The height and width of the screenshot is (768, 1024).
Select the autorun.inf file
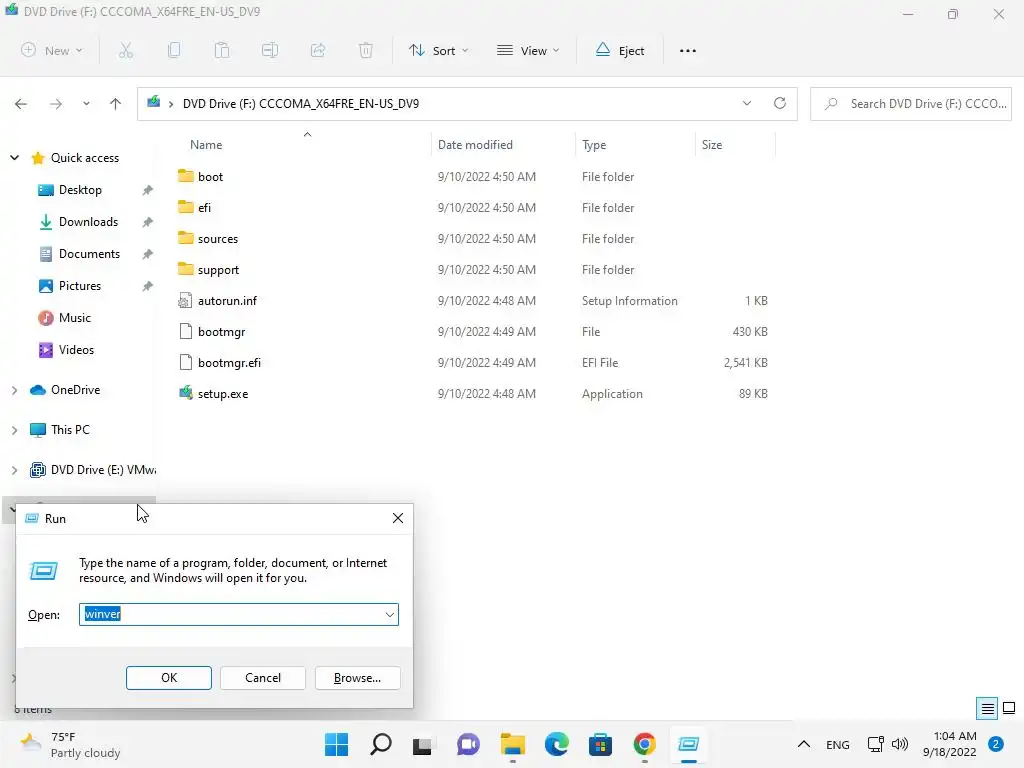click(227, 300)
